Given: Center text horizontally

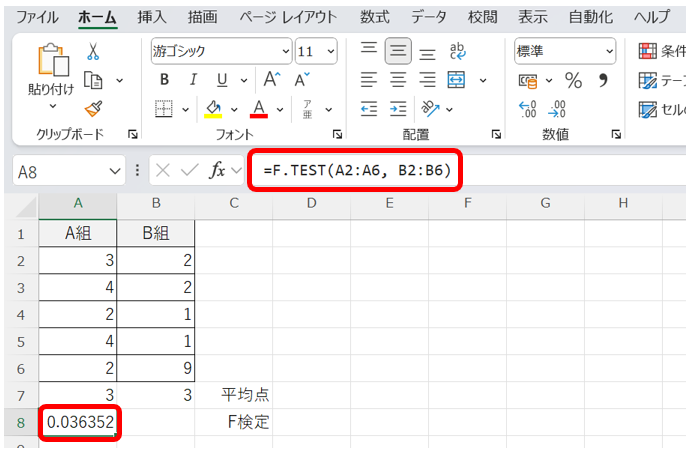Looking at the screenshot, I should (398, 80).
